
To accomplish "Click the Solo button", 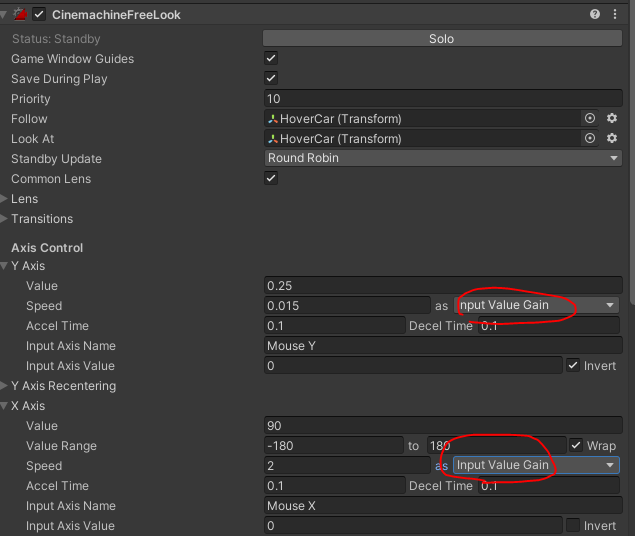I will click(x=442, y=38).
